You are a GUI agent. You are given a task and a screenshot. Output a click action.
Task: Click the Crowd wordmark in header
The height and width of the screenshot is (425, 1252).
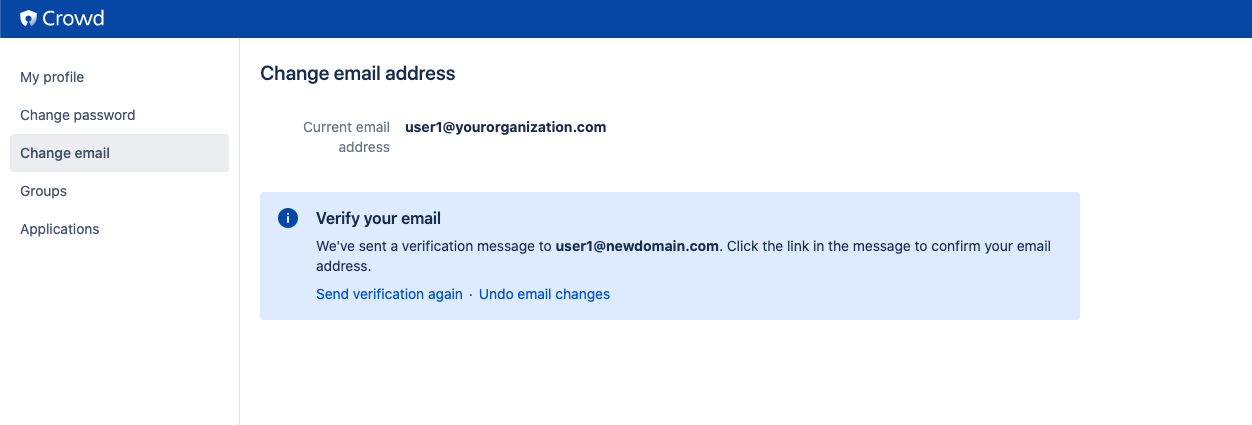[x=73, y=19]
